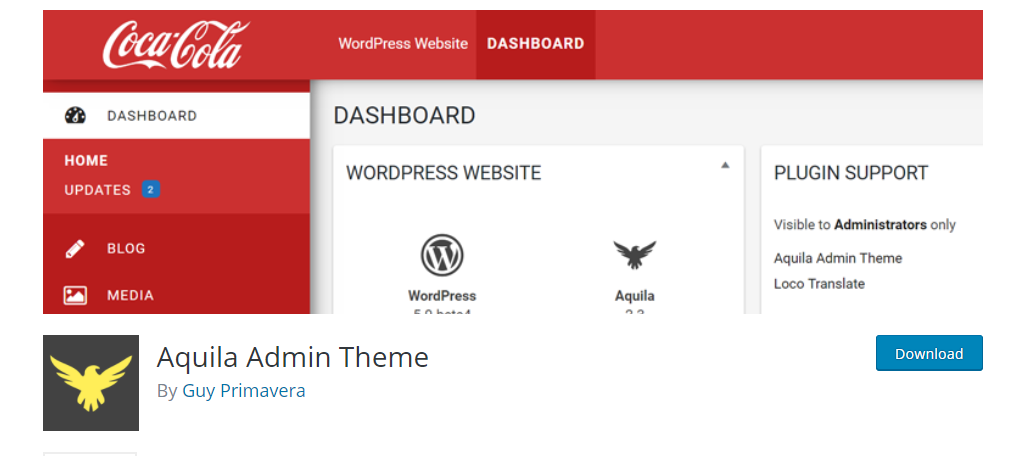1024x456 pixels.
Task: Click the Blog pencil icon
Action: click(x=75, y=249)
